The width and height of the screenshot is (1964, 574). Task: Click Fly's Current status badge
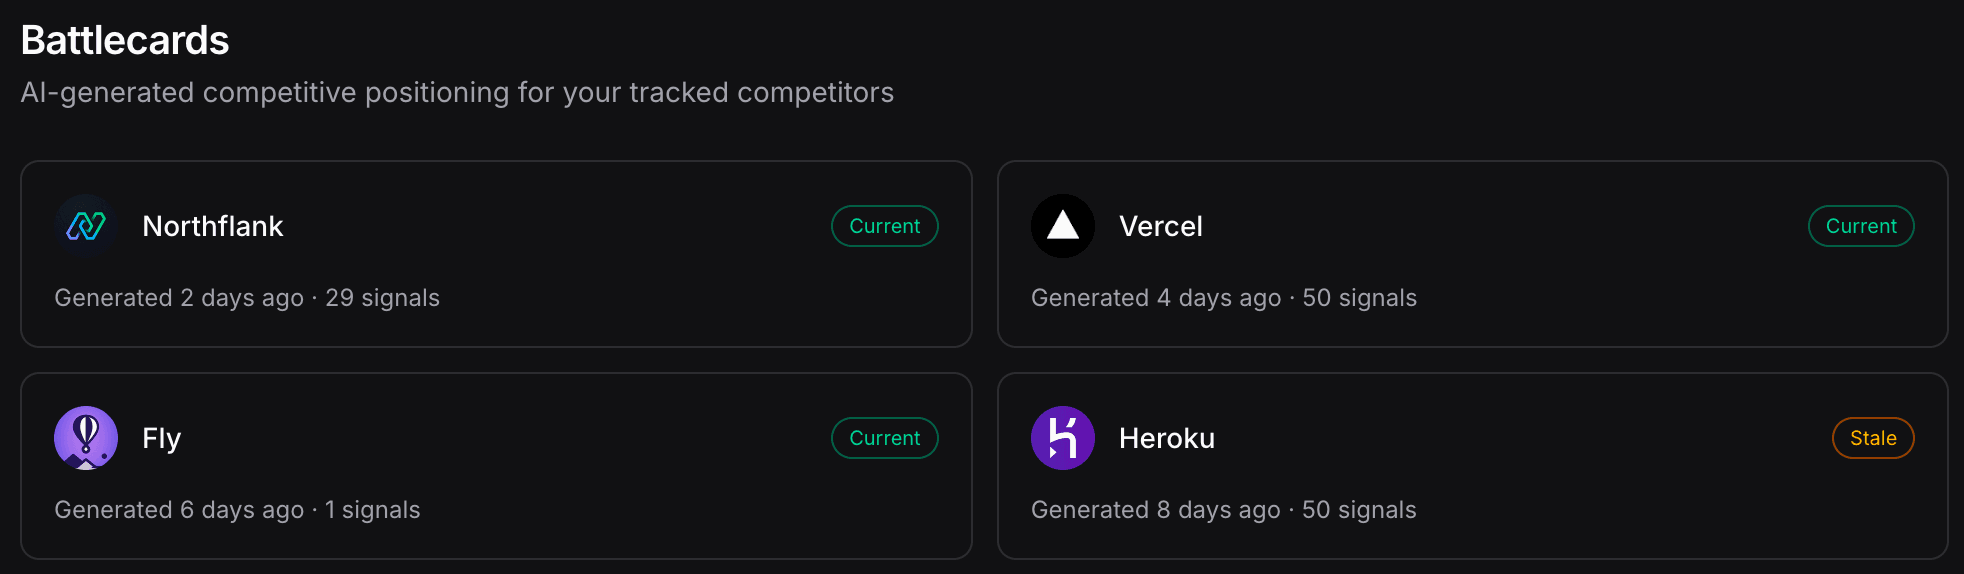885,438
